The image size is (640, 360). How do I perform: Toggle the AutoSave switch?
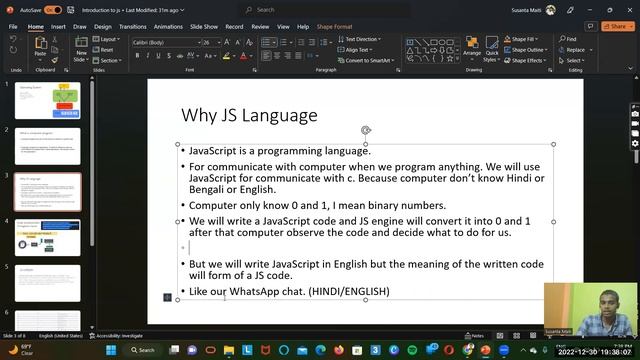[x=53, y=10]
